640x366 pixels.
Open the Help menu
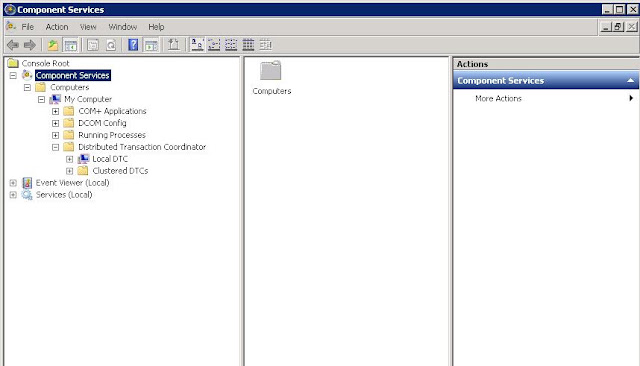[x=156, y=27]
